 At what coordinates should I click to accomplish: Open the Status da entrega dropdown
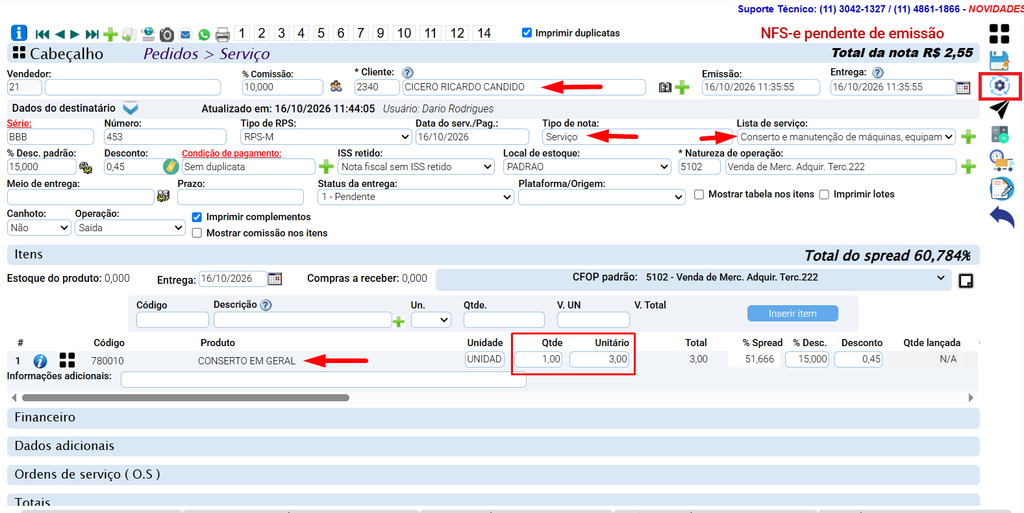tap(415, 196)
